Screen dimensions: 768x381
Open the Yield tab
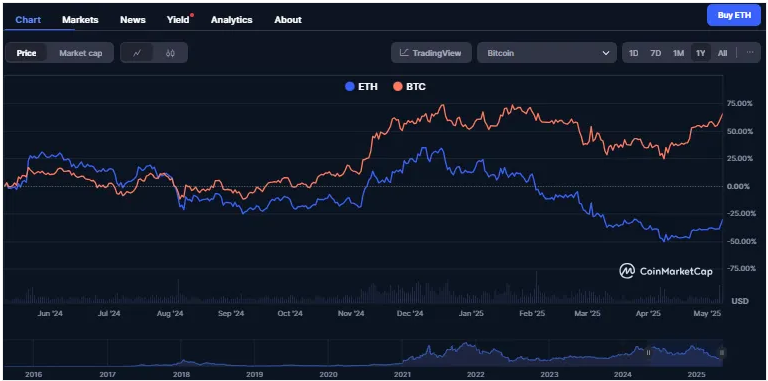(178, 20)
